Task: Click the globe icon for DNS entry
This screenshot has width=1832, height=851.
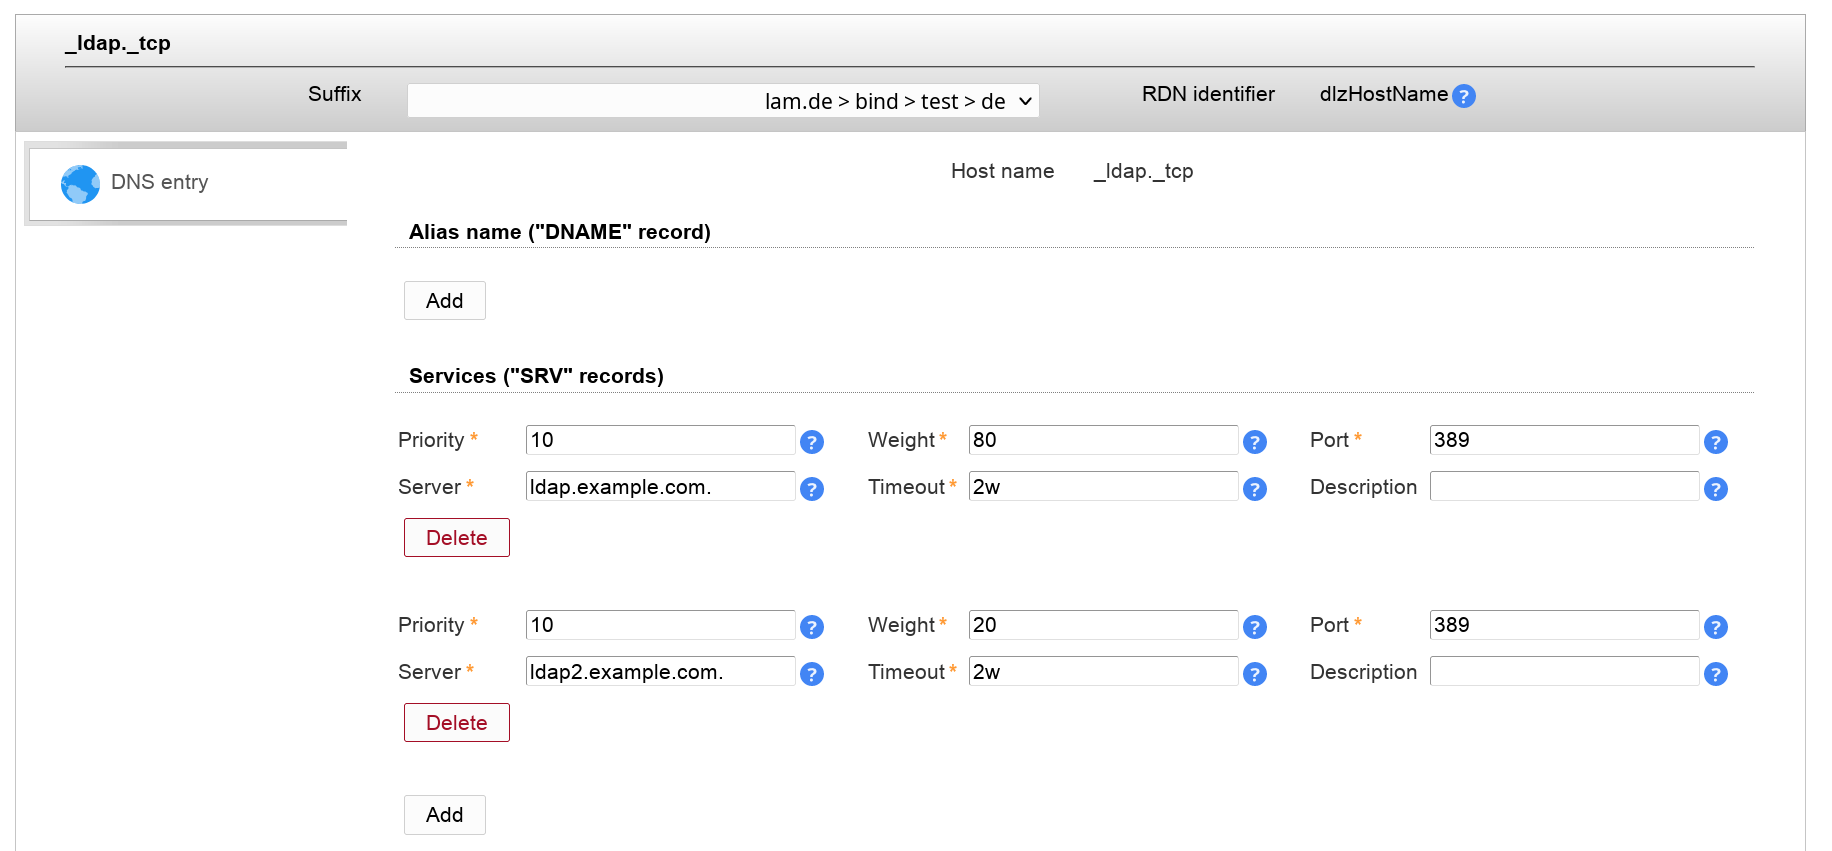Action: (x=80, y=184)
